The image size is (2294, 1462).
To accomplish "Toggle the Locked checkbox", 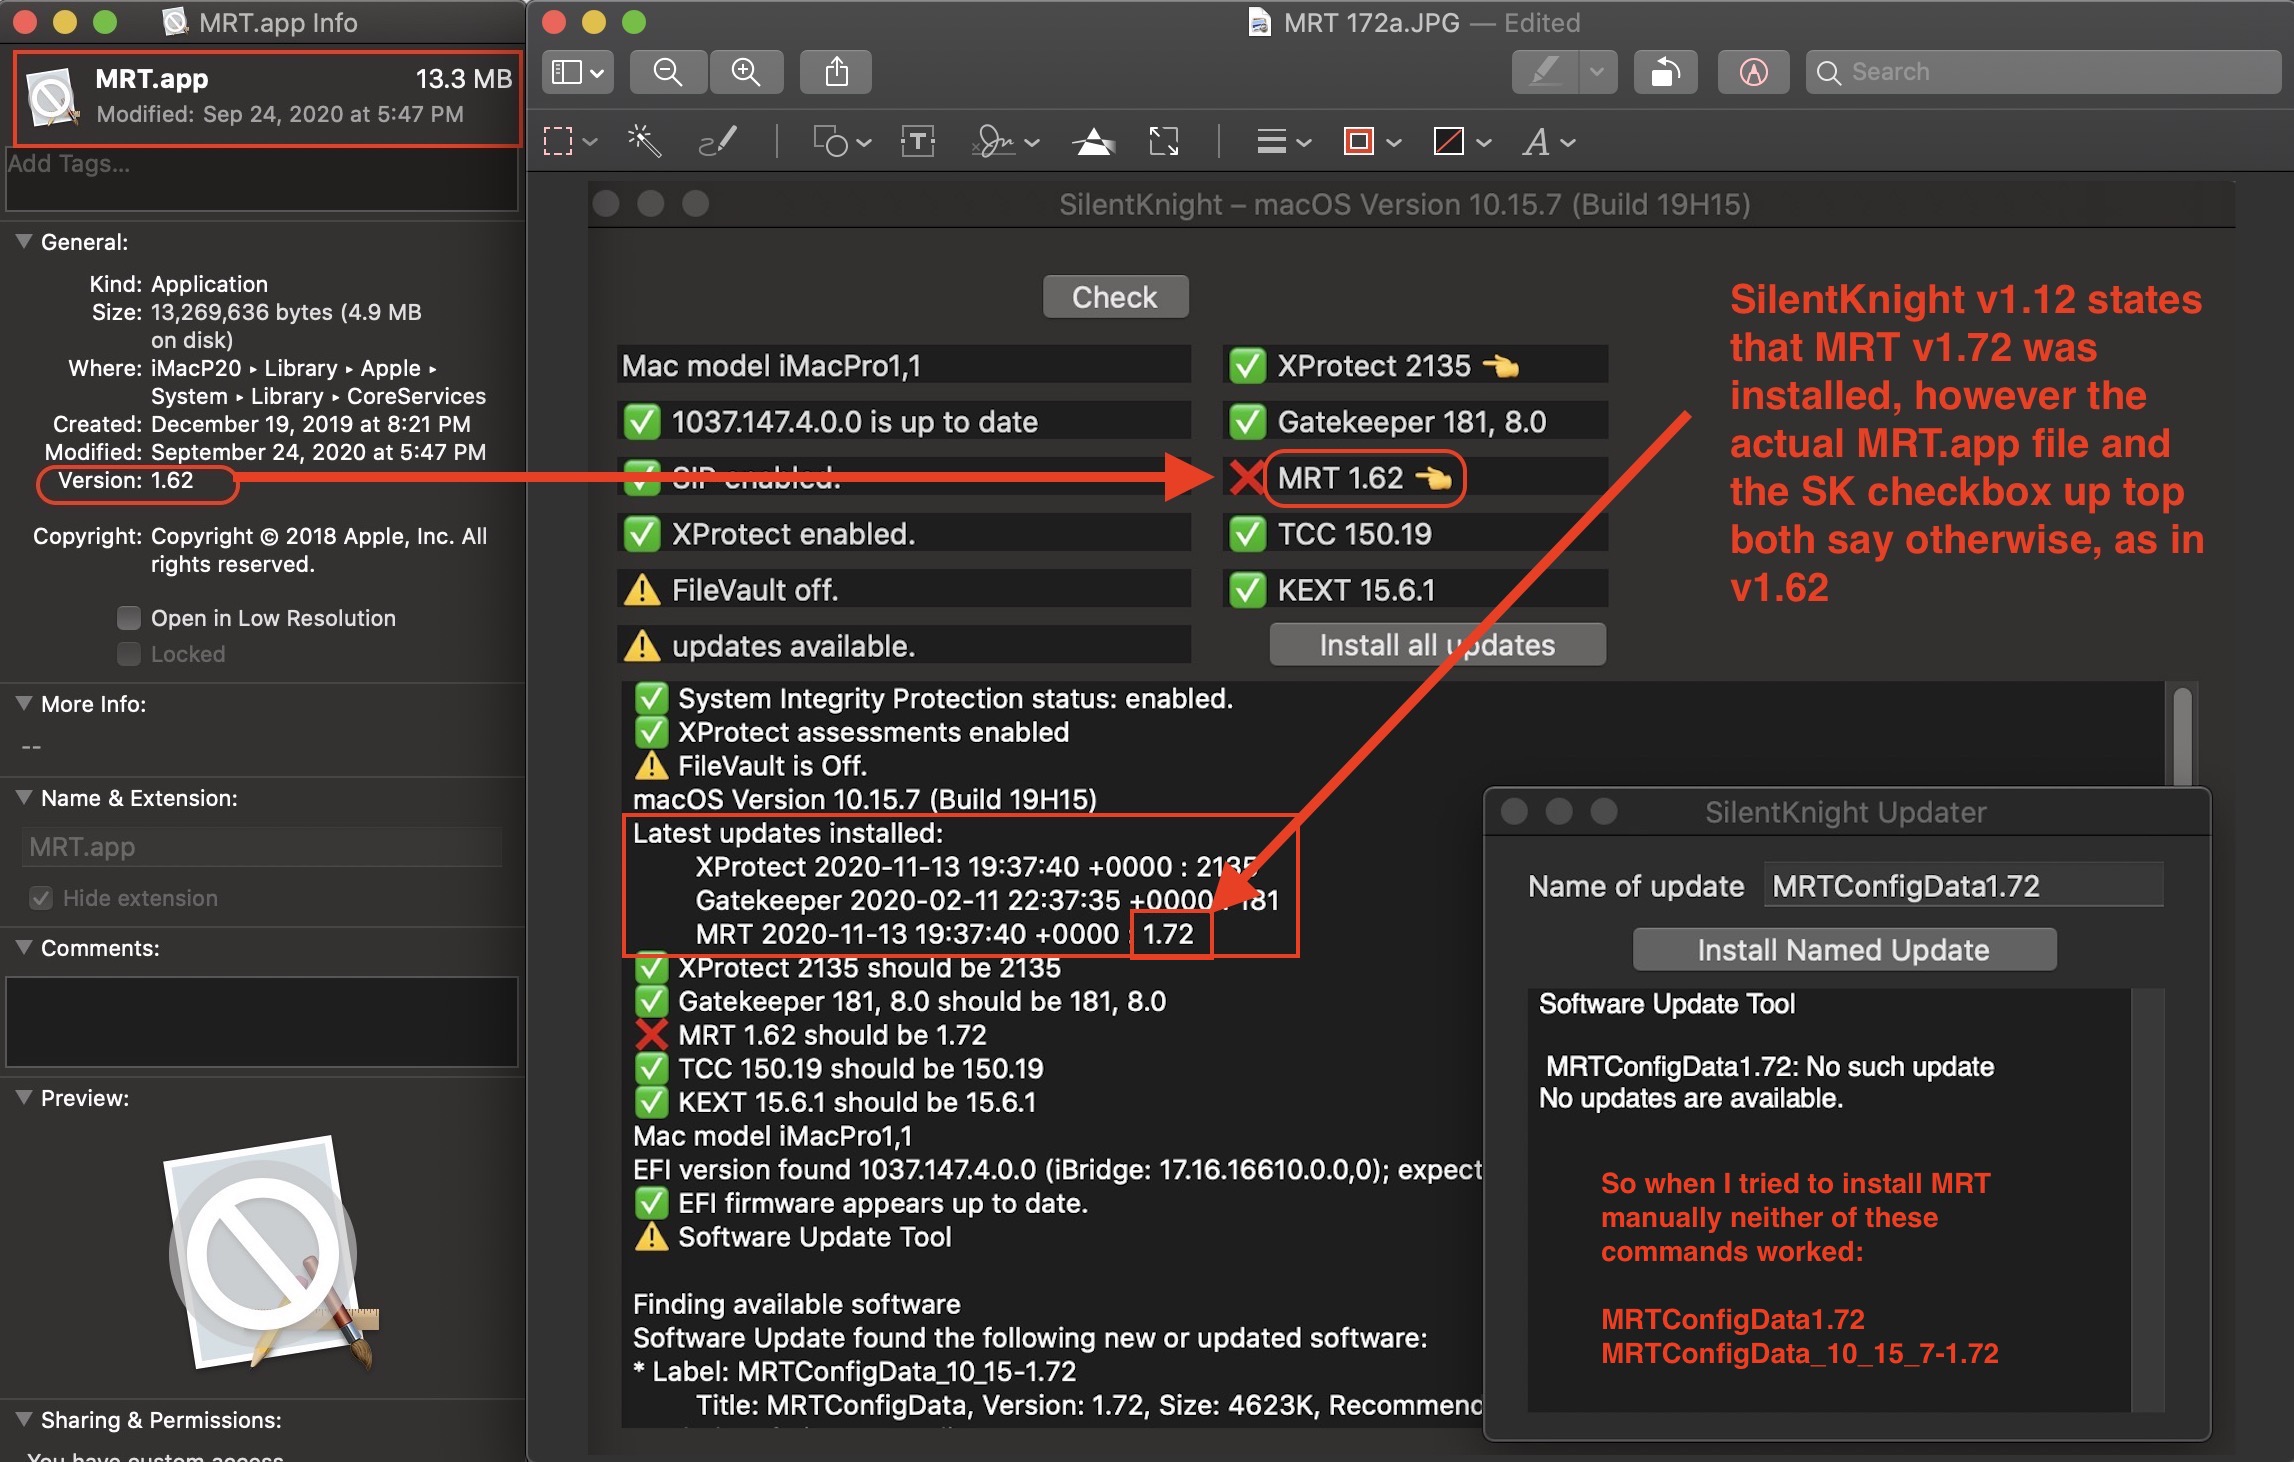I will click(129, 654).
